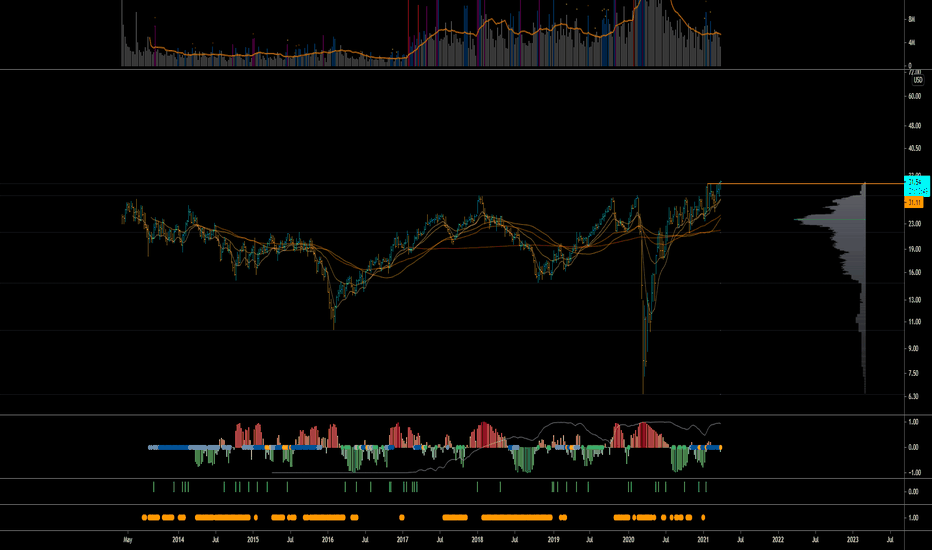Click the cyan 31.54 current price tag

pos(917,186)
